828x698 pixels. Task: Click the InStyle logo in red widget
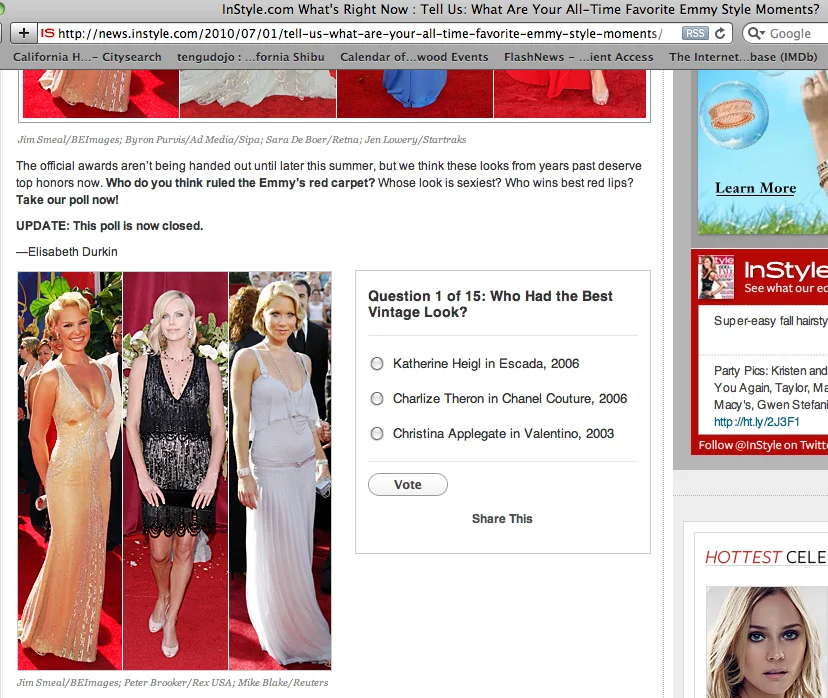[x=785, y=270]
